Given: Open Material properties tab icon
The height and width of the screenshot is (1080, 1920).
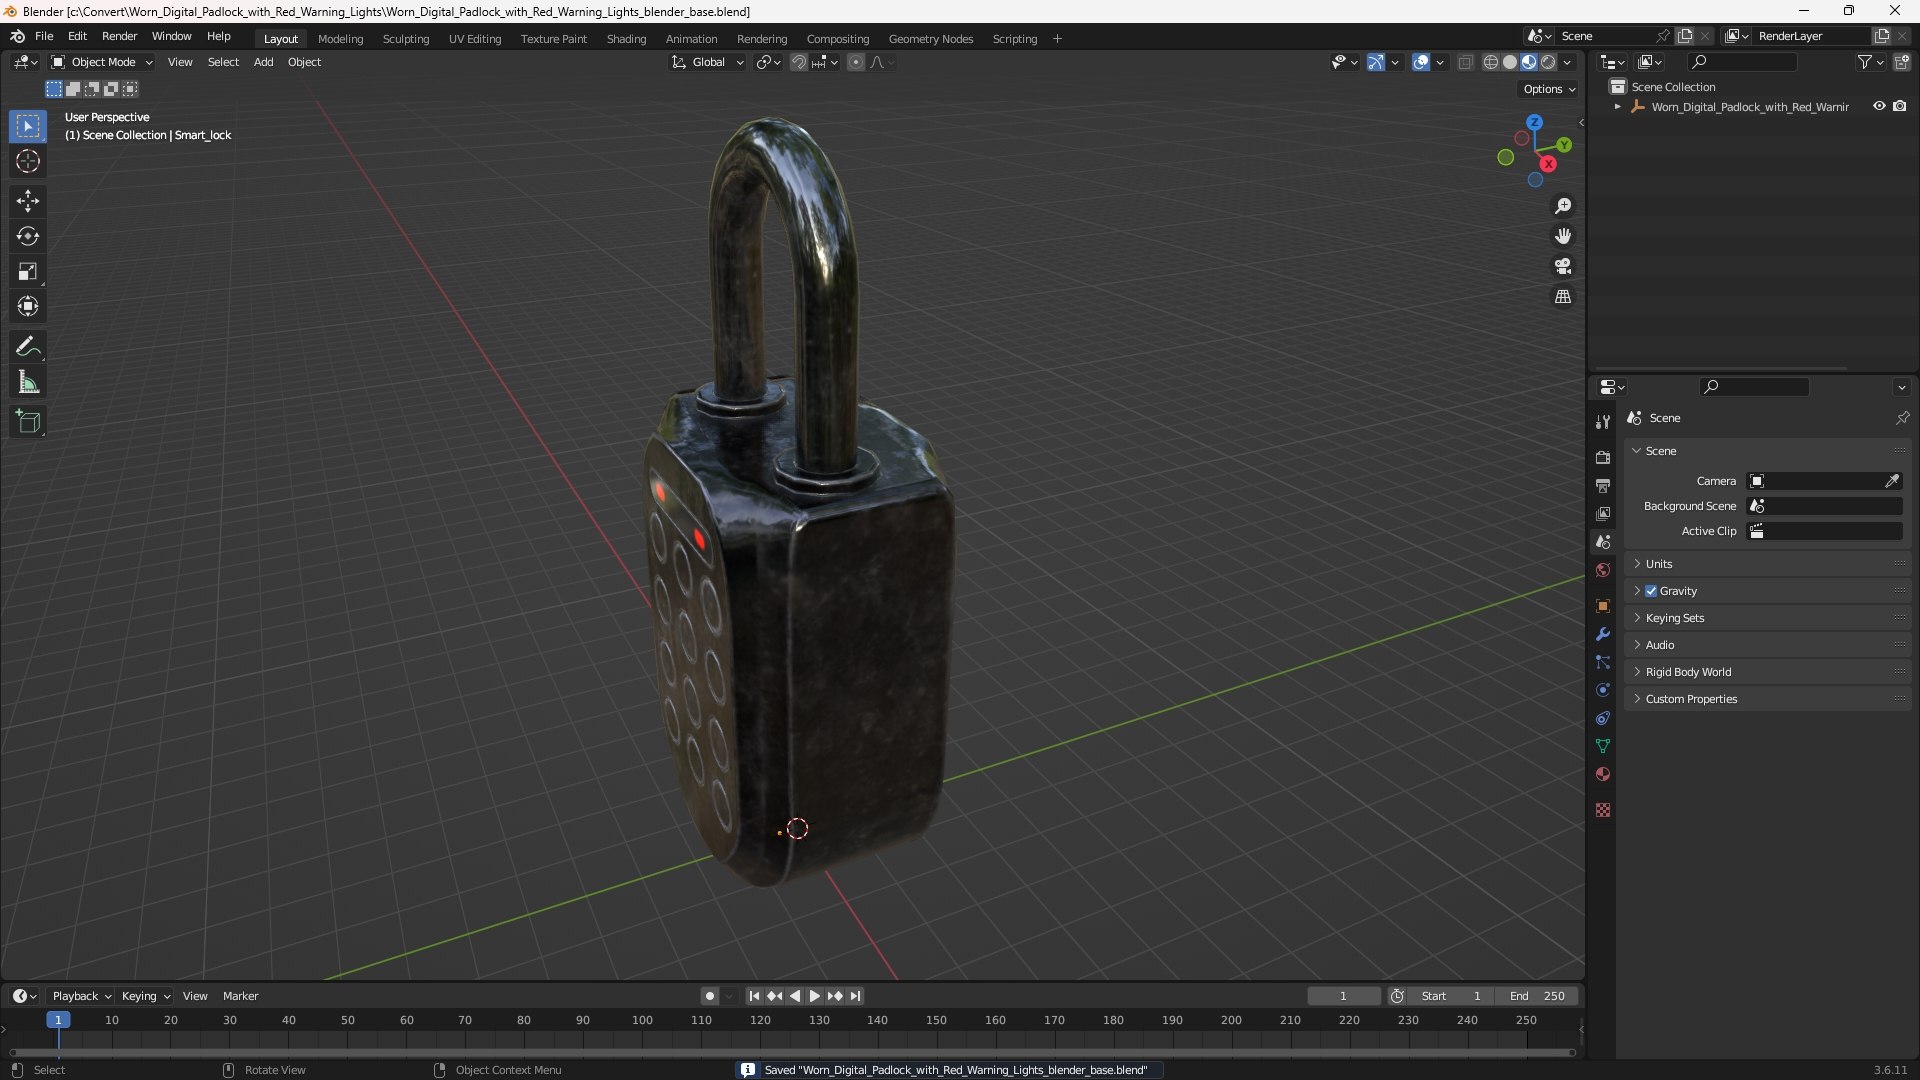Looking at the screenshot, I should click(x=1603, y=774).
